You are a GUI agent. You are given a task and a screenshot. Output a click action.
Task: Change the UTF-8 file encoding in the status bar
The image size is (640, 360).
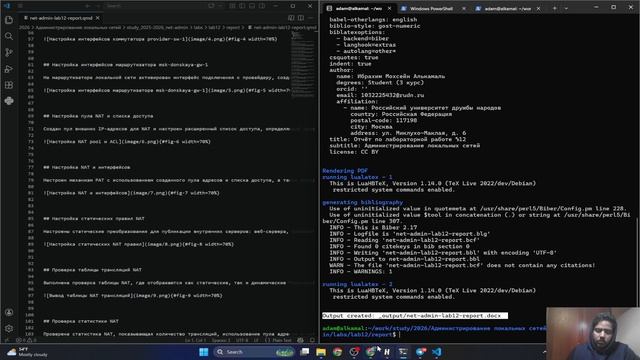(x=242, y=340)
